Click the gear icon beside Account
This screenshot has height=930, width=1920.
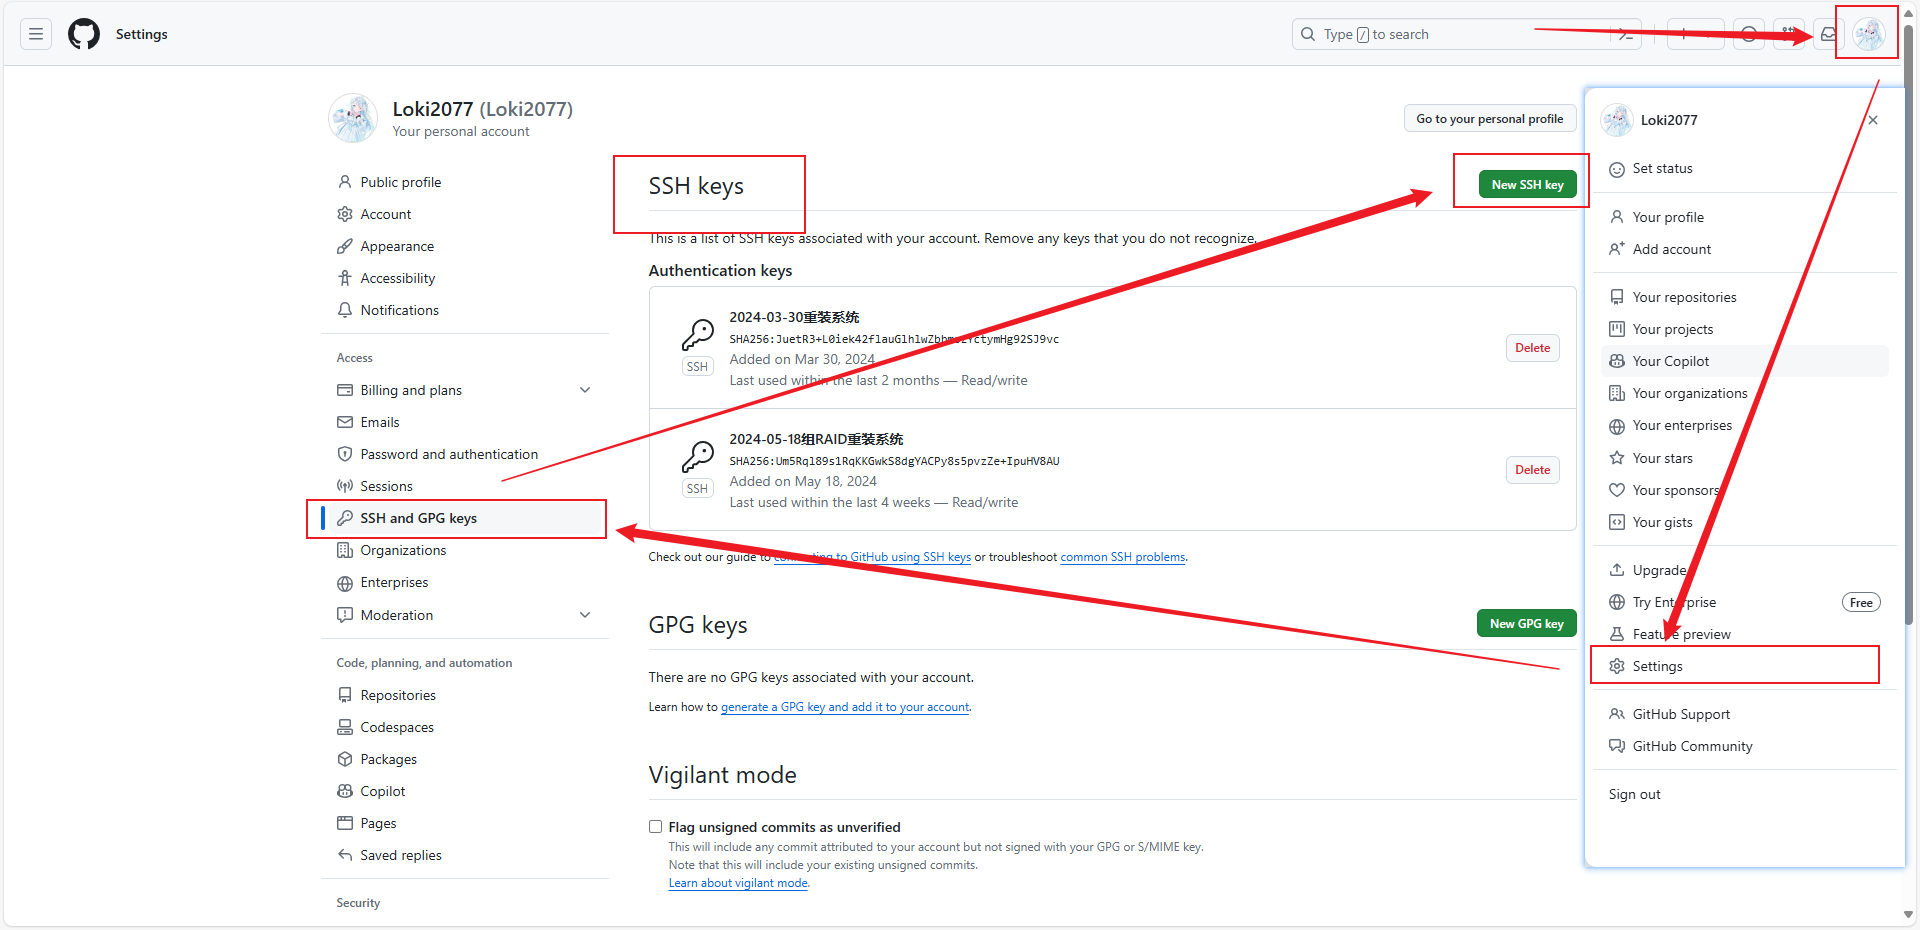tap(345, 214)
